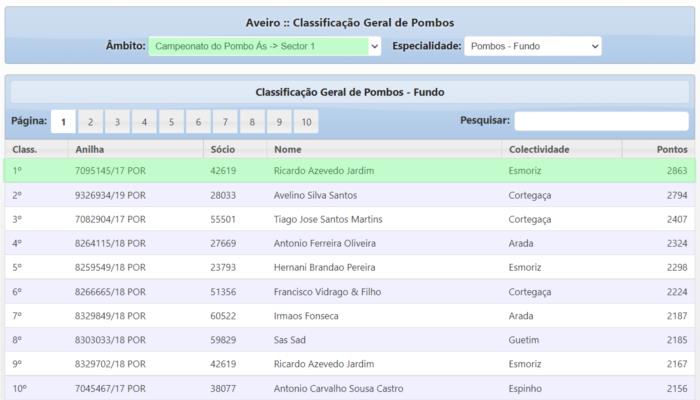Sort table by Nome column

point(287,149)
